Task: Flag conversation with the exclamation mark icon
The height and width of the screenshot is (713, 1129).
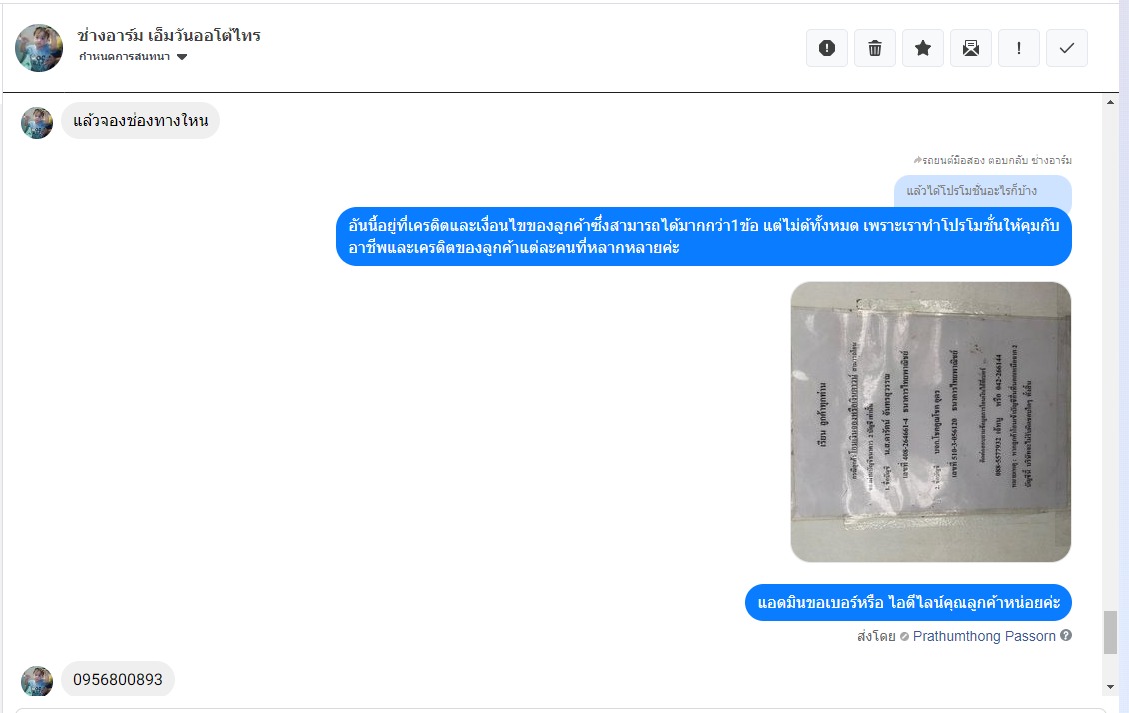Action: coord(1019,48)
